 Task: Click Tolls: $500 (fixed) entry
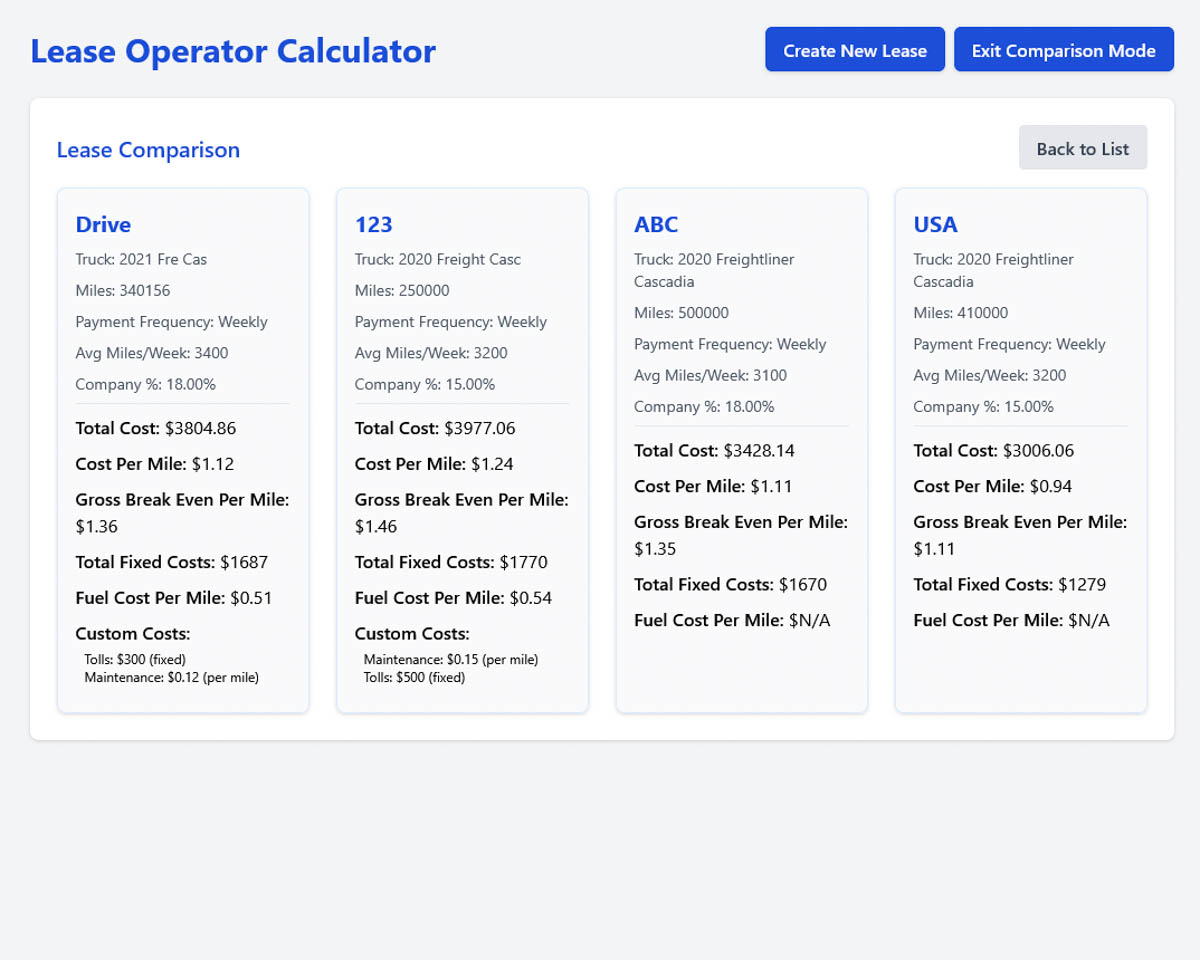(414, 677)
